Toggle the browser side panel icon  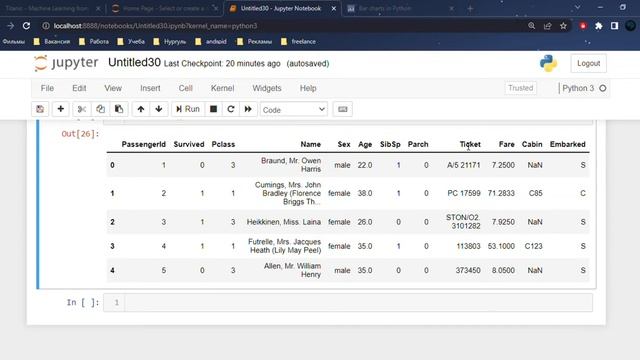pos(614,26)
